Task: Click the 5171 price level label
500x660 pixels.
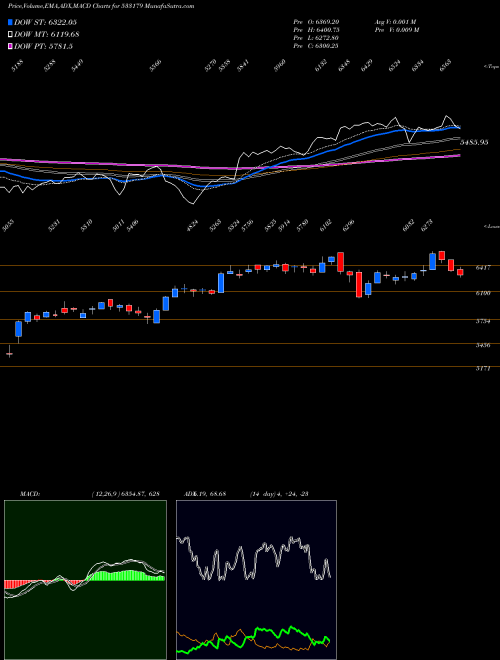Action: (483, 368)
